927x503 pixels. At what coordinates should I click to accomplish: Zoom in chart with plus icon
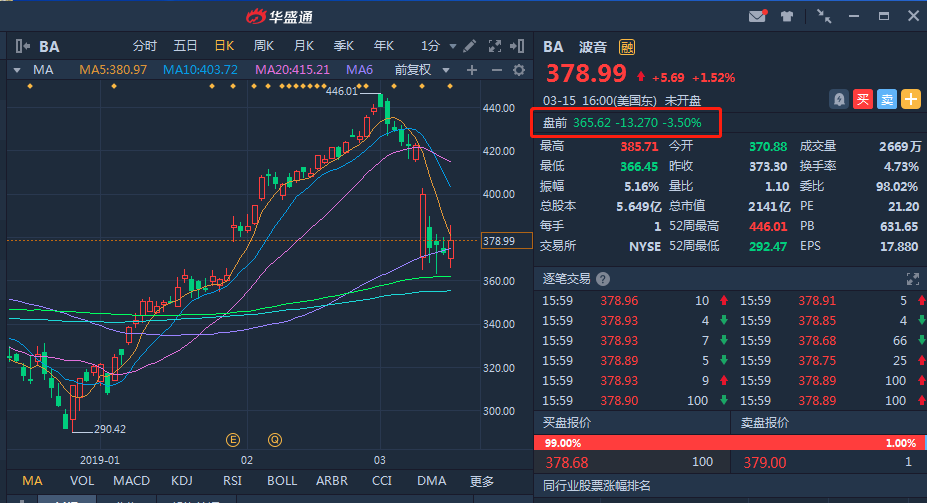tap(472, 70)
